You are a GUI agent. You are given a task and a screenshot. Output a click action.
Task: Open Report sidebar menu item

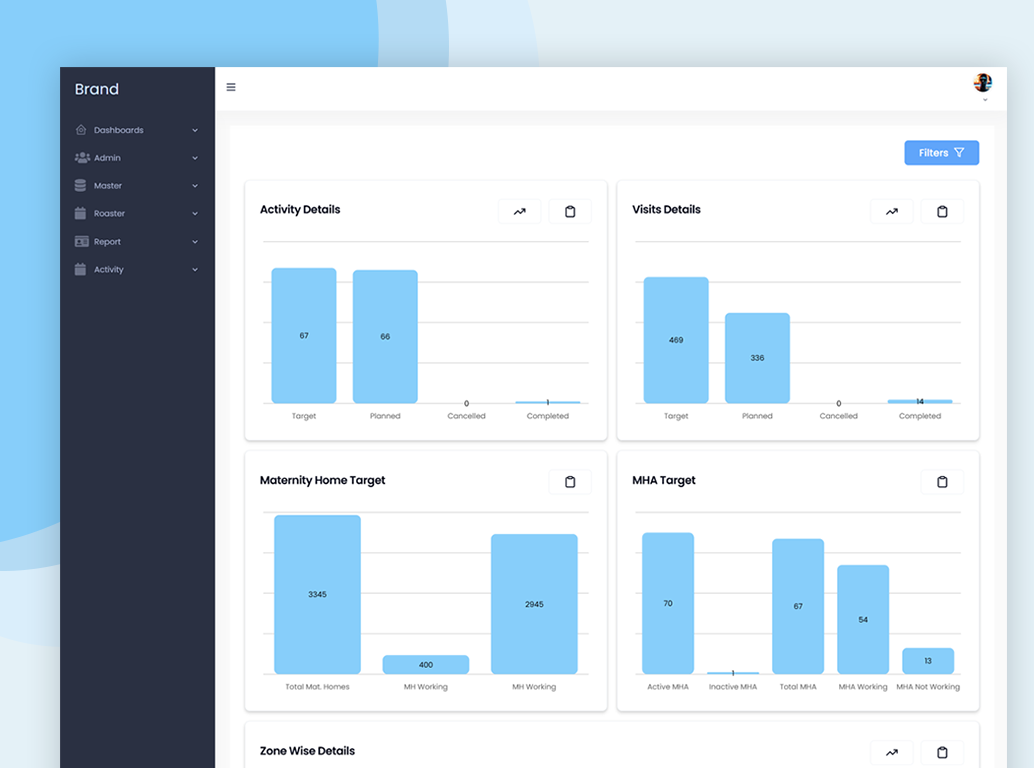point(137,241)
